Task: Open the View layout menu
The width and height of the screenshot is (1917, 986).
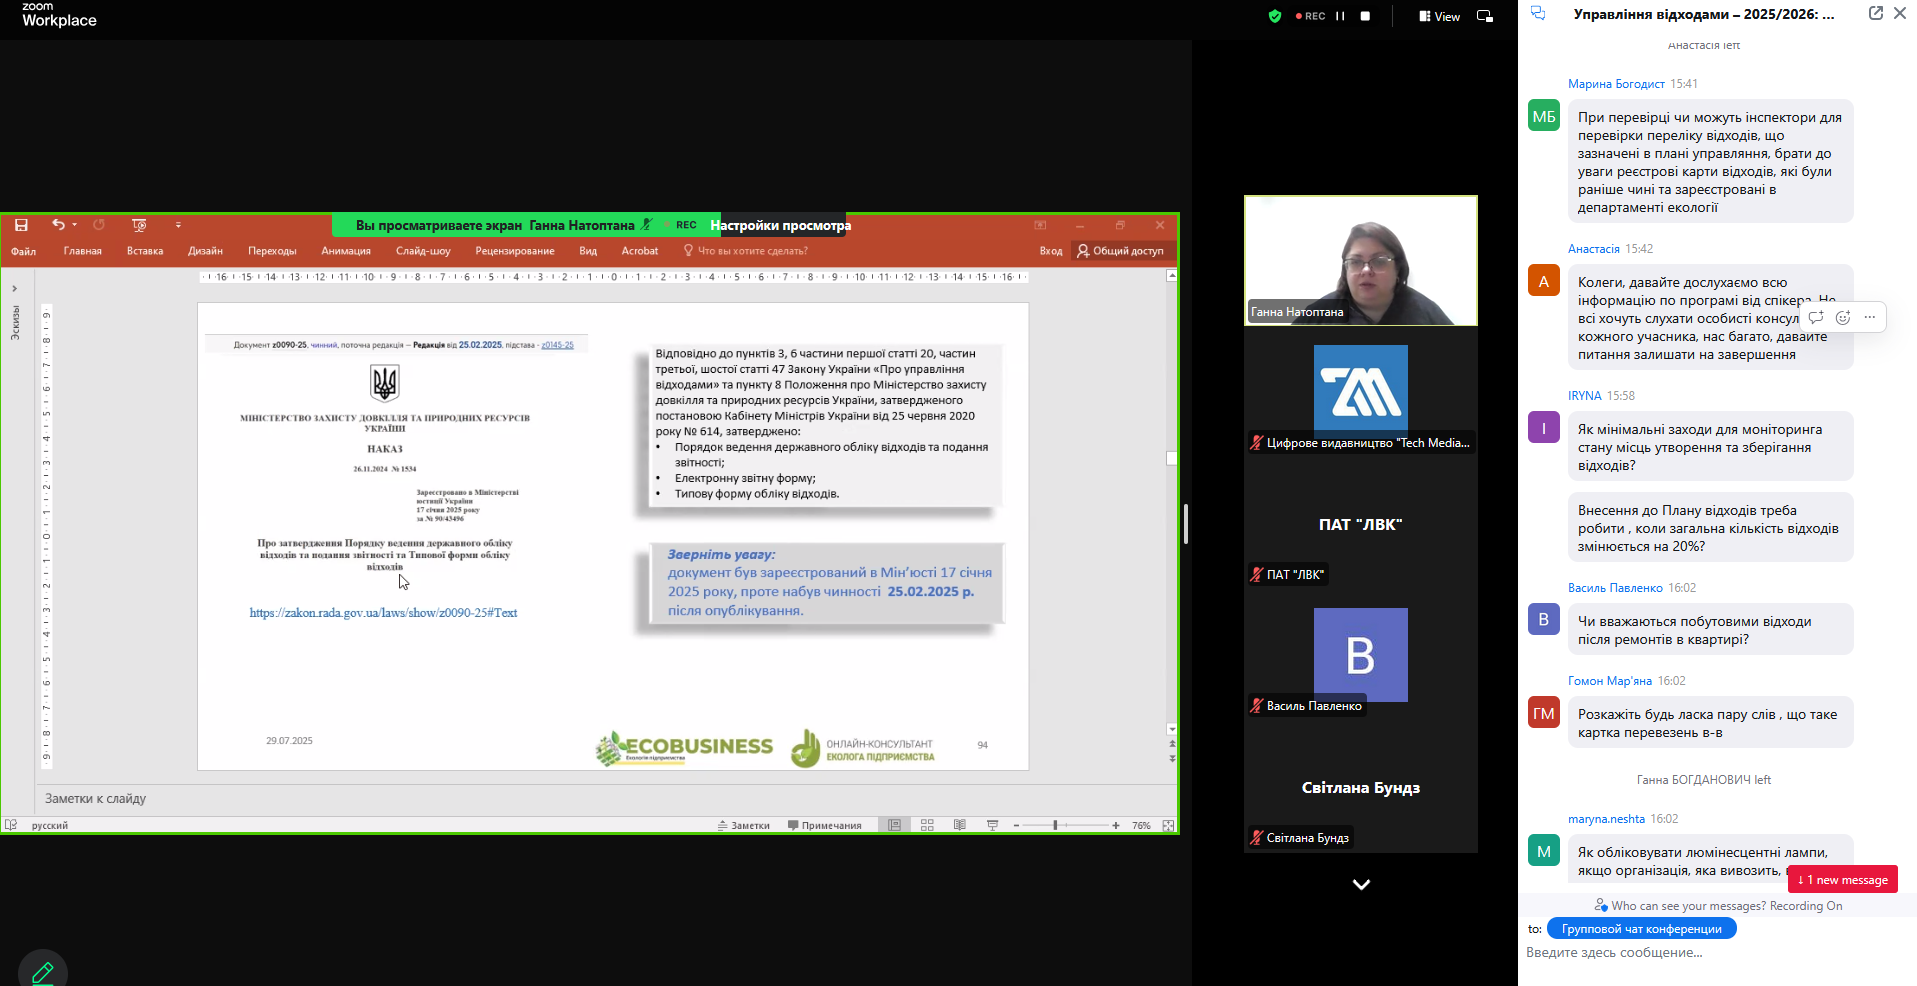Action: pyautogui.click(x=1439, y=16)
